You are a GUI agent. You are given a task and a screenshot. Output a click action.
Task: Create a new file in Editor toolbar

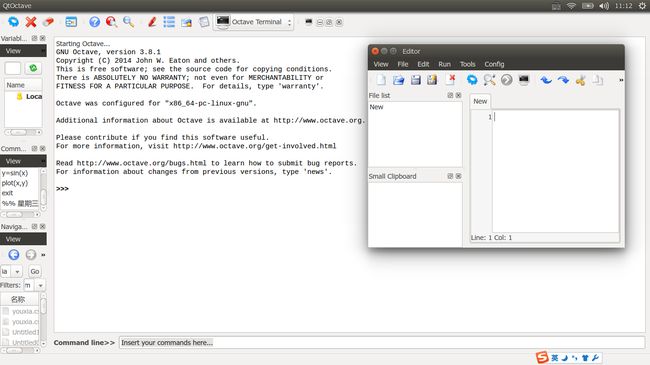tap(381, 80)
